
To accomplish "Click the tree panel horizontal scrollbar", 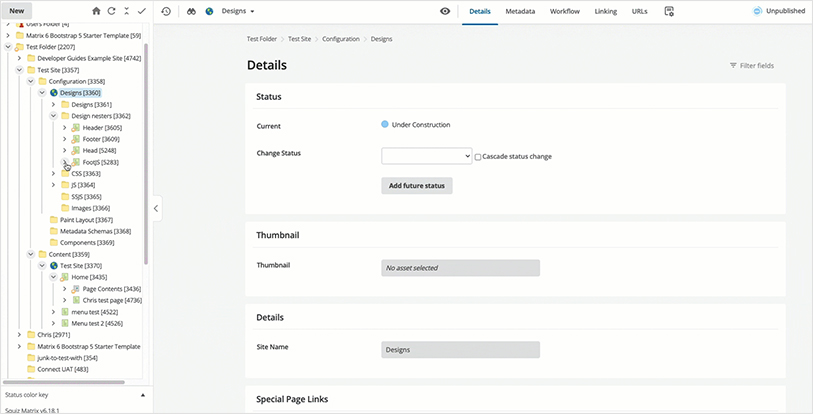I will [64, 382].
